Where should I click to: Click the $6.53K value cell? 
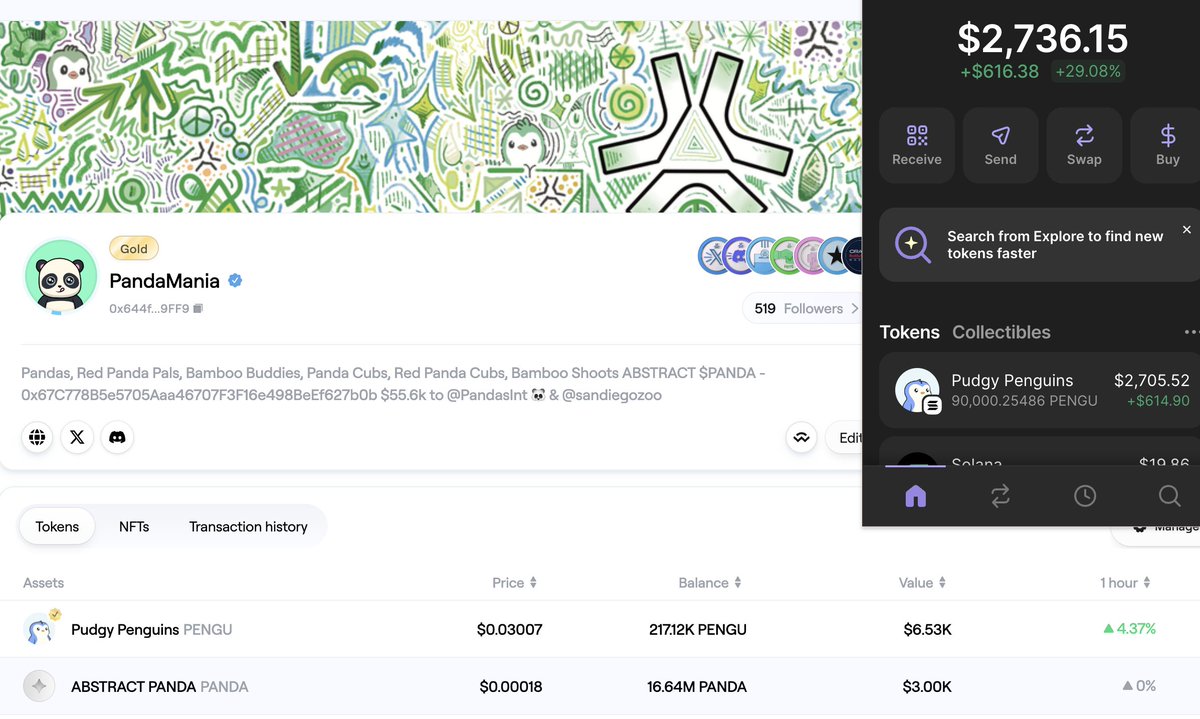[x=927, y=629]
